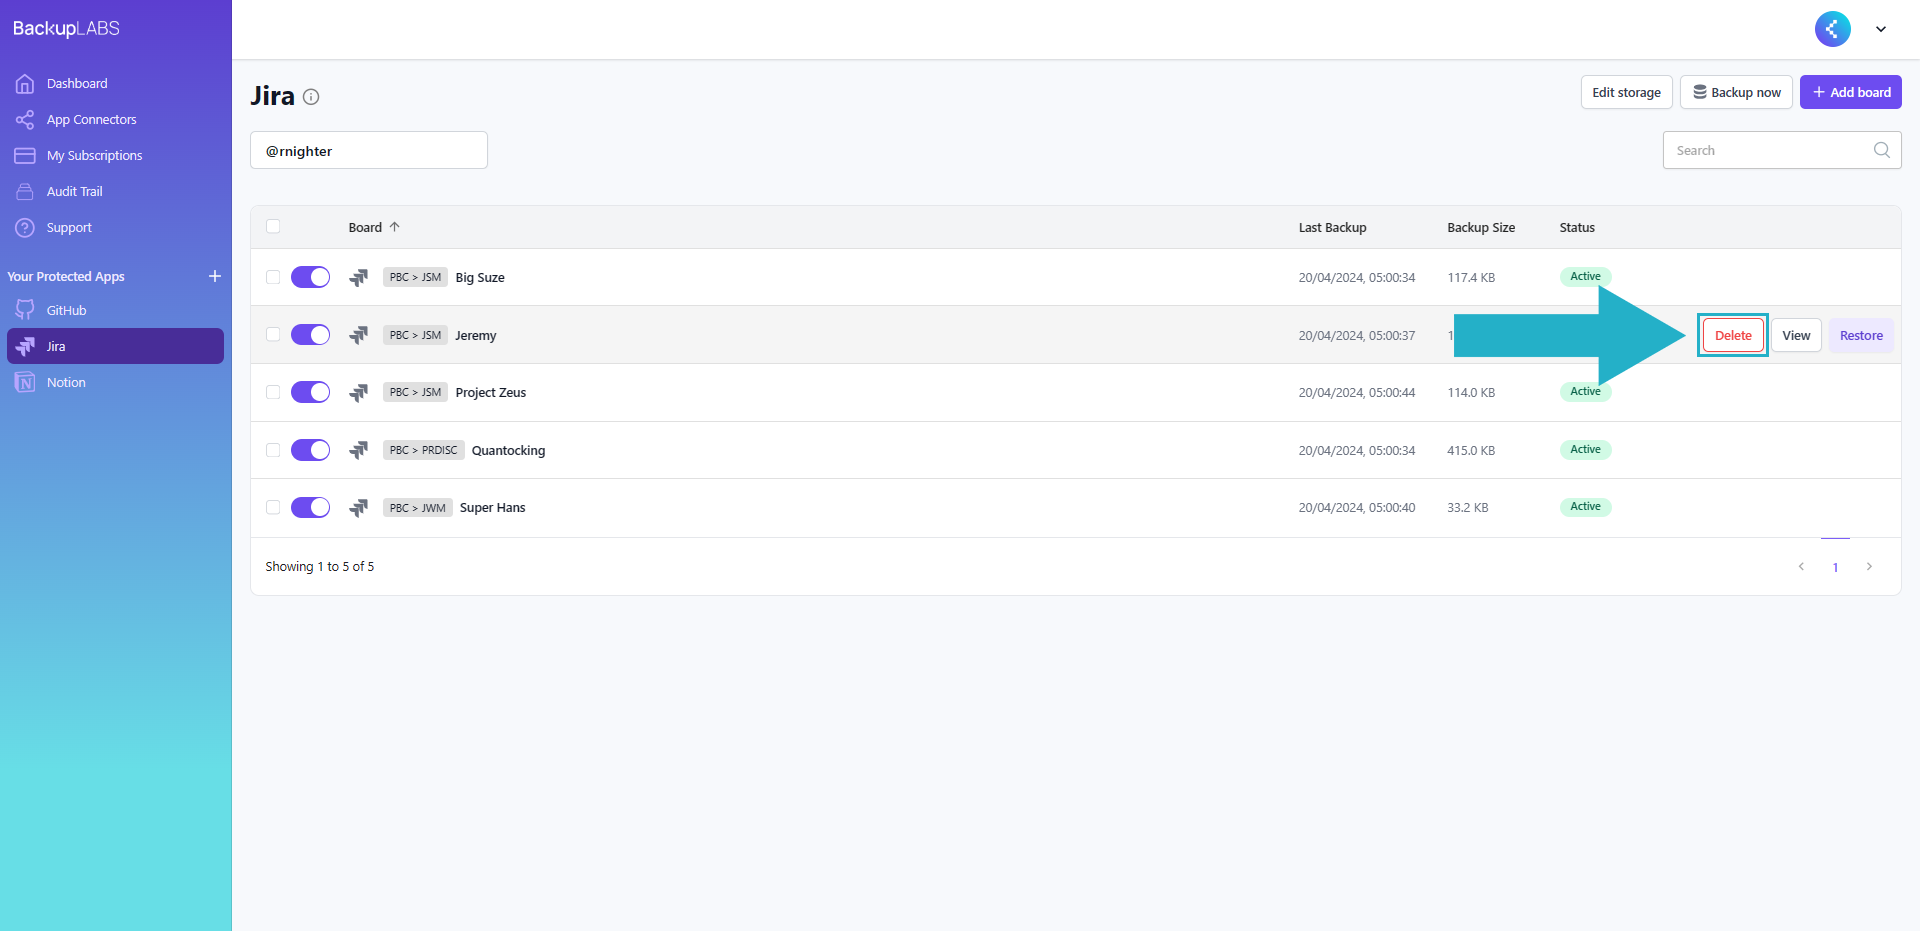Click the Big Suze board name

click(x=480, y=278)
